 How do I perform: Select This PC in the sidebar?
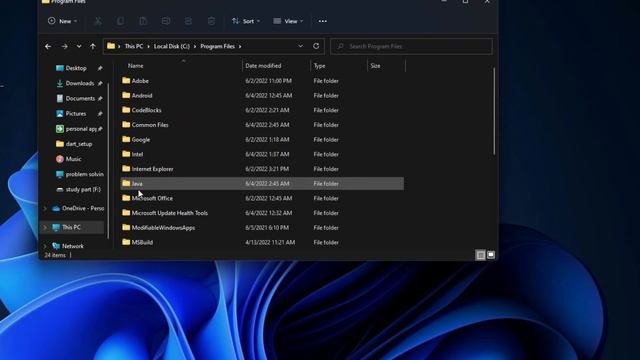[71, 227]
